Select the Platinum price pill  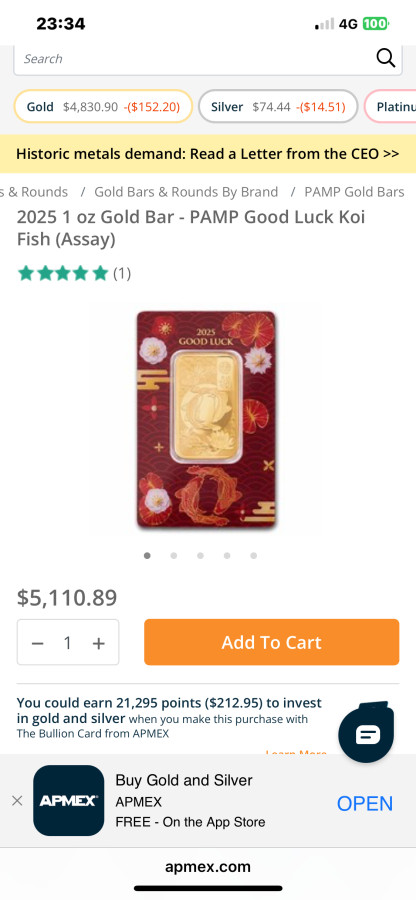tap(390, 107)
